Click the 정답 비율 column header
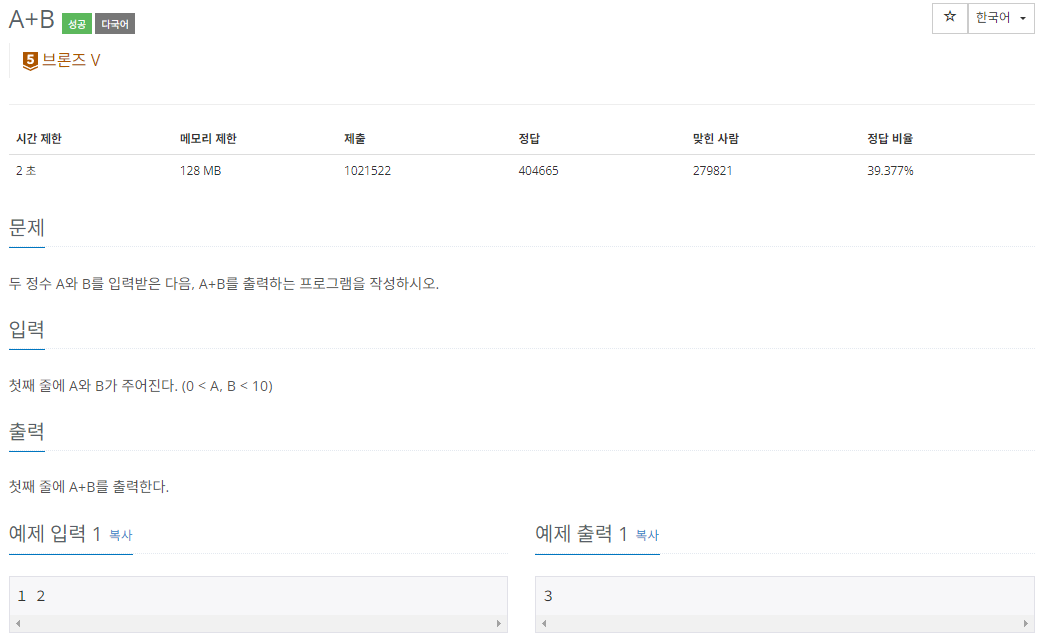The width and height of the screenshot is (1042, 643). point(890,138)
